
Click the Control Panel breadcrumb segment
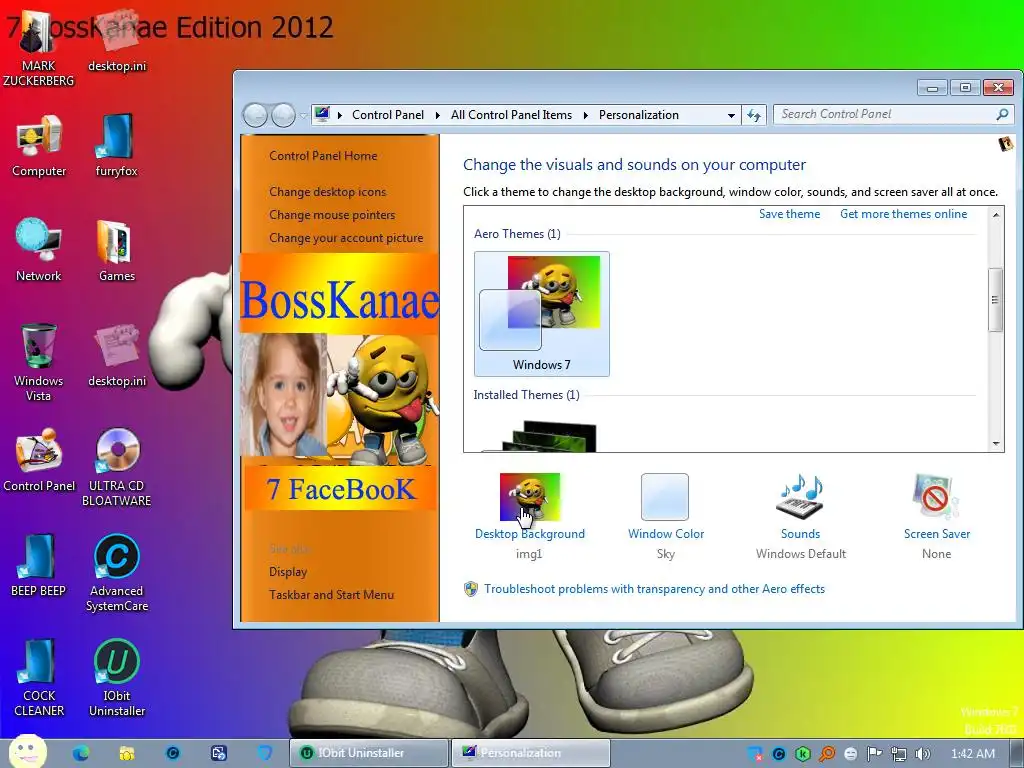point(388,115)
